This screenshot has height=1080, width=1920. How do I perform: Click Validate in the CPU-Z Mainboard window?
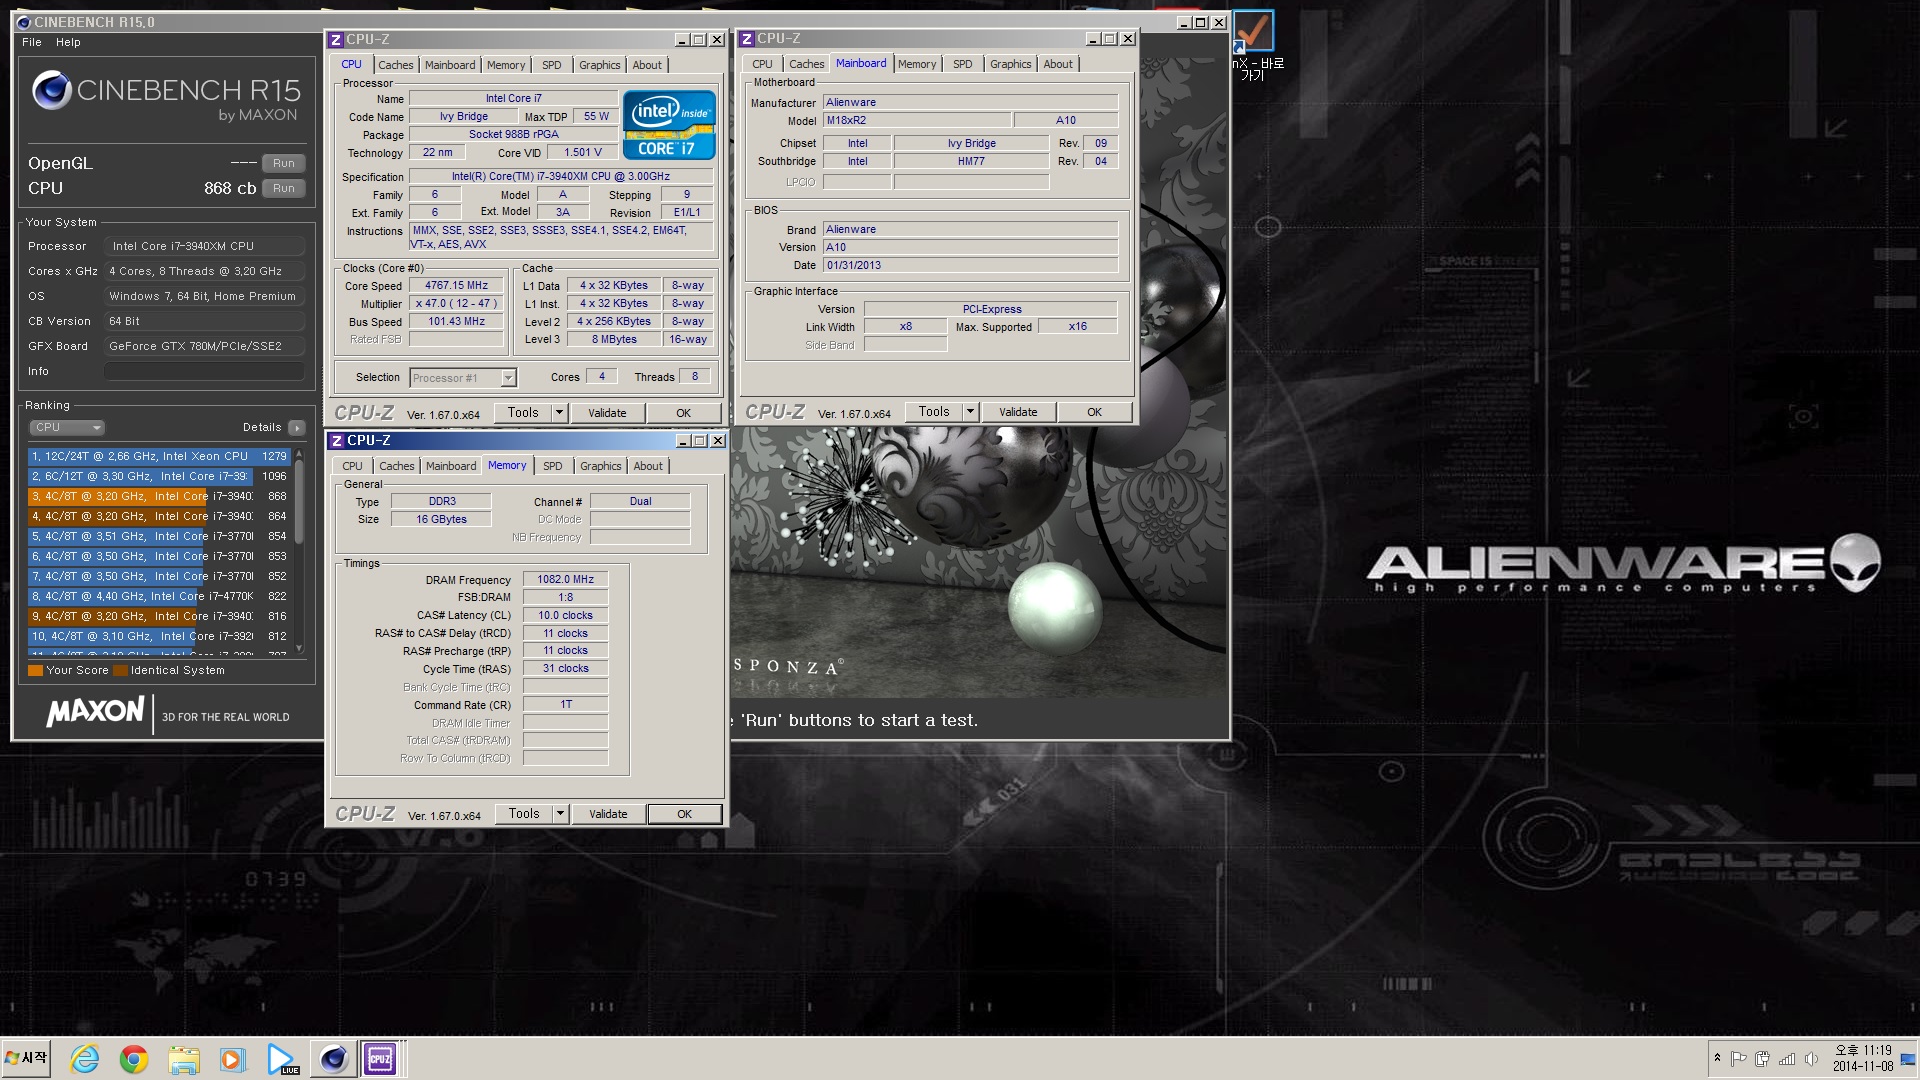1018,412
